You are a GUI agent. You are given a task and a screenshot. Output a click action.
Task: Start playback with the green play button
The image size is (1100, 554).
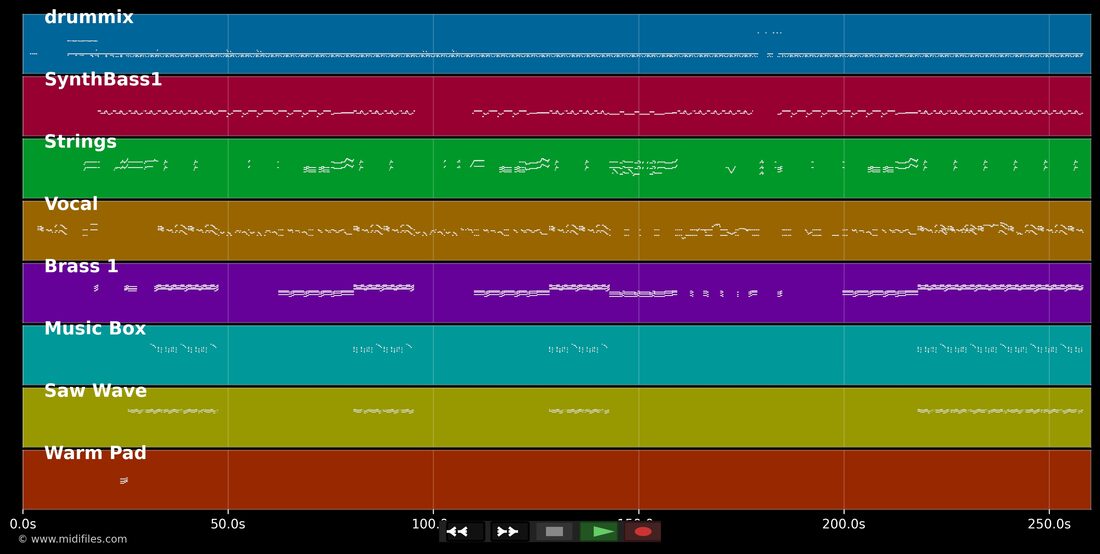pos(598,532)
